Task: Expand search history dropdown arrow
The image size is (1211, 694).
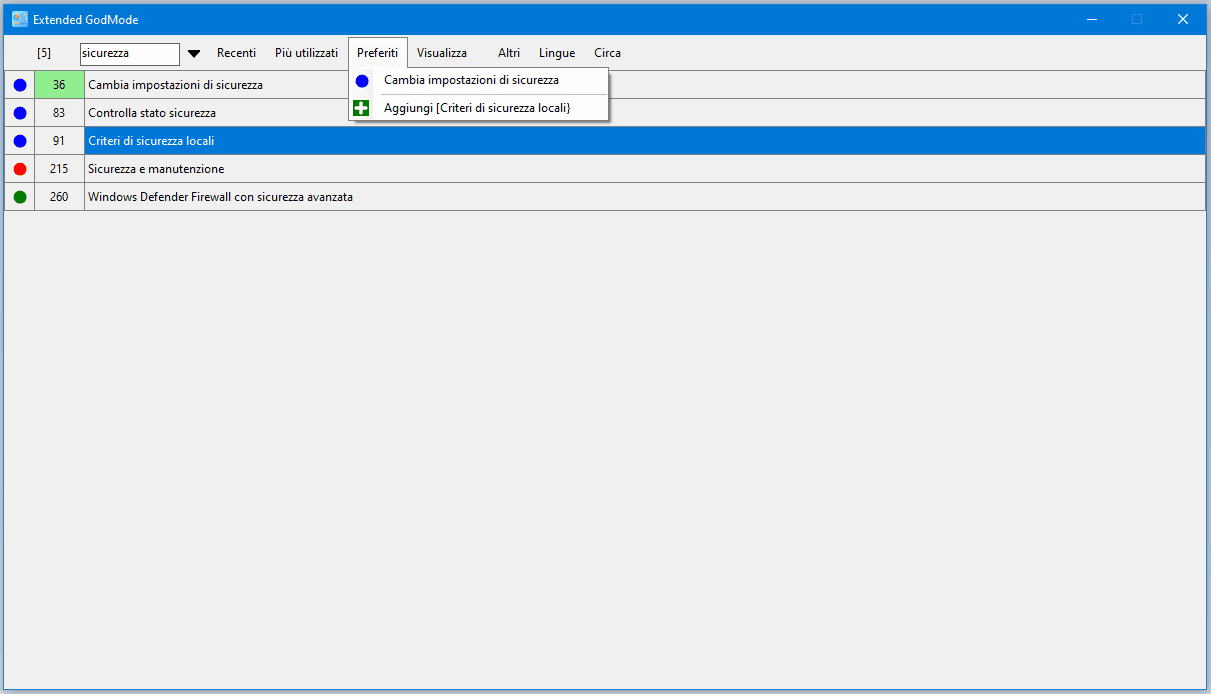Action: coord(194,54)
